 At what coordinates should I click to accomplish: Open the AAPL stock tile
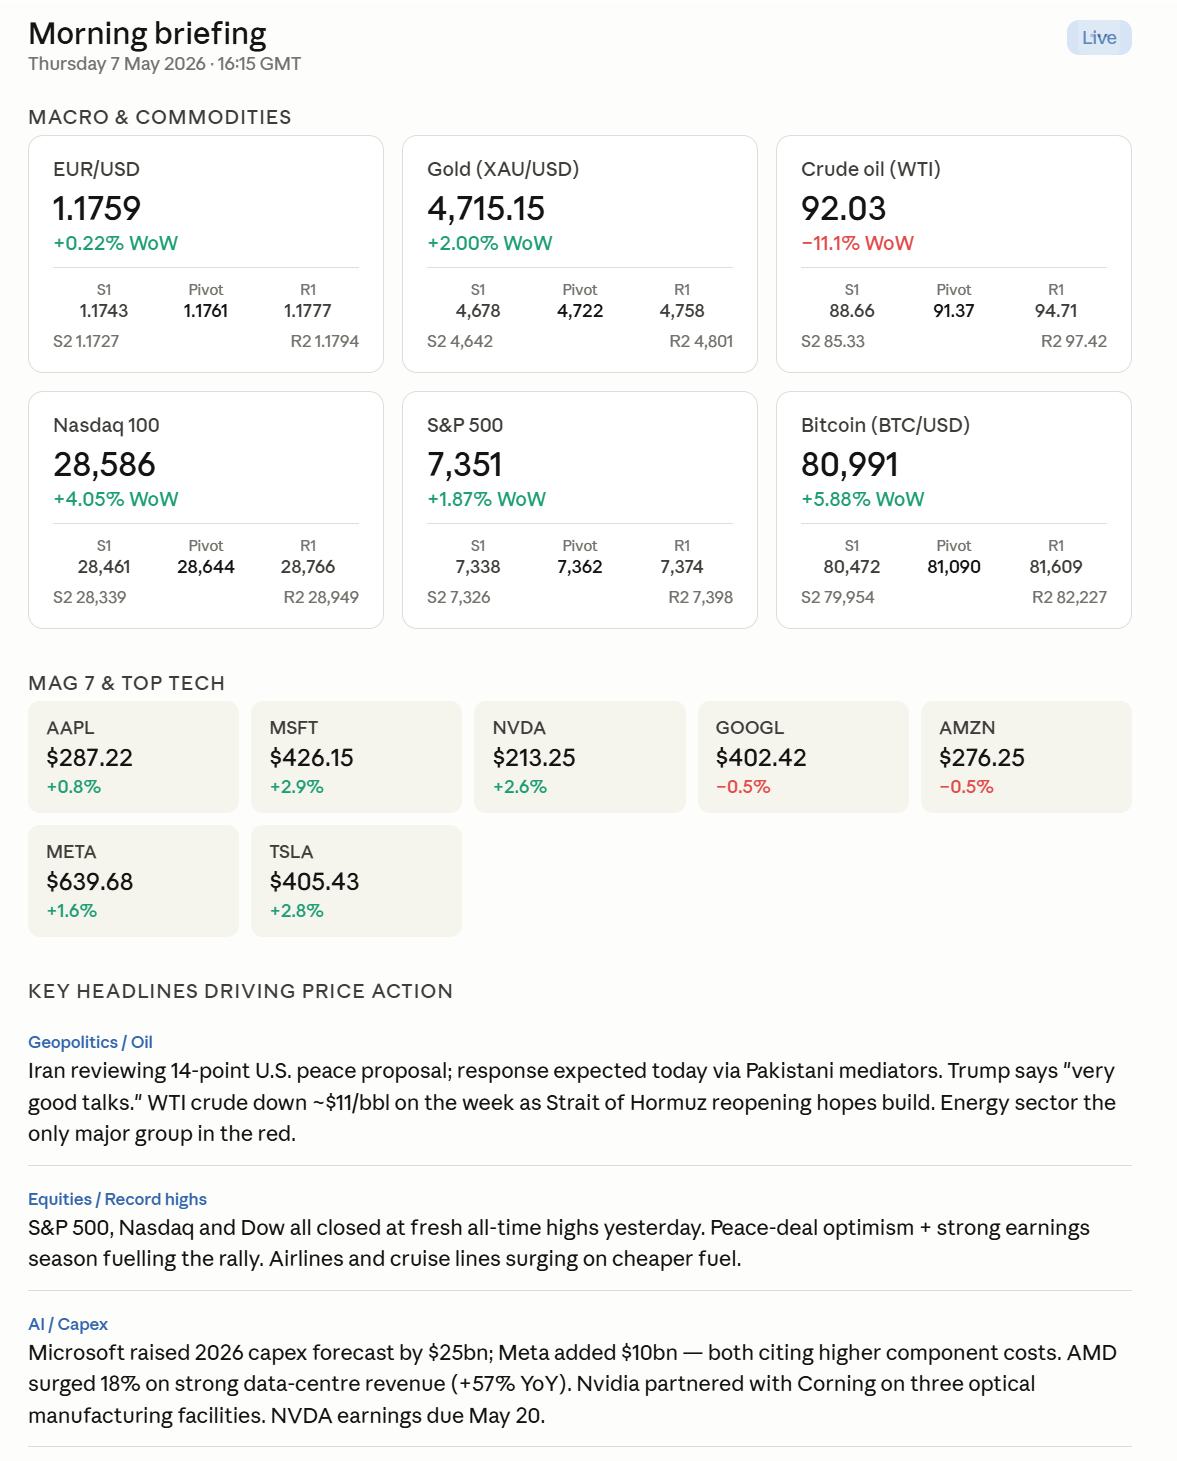tap(133, 757)
